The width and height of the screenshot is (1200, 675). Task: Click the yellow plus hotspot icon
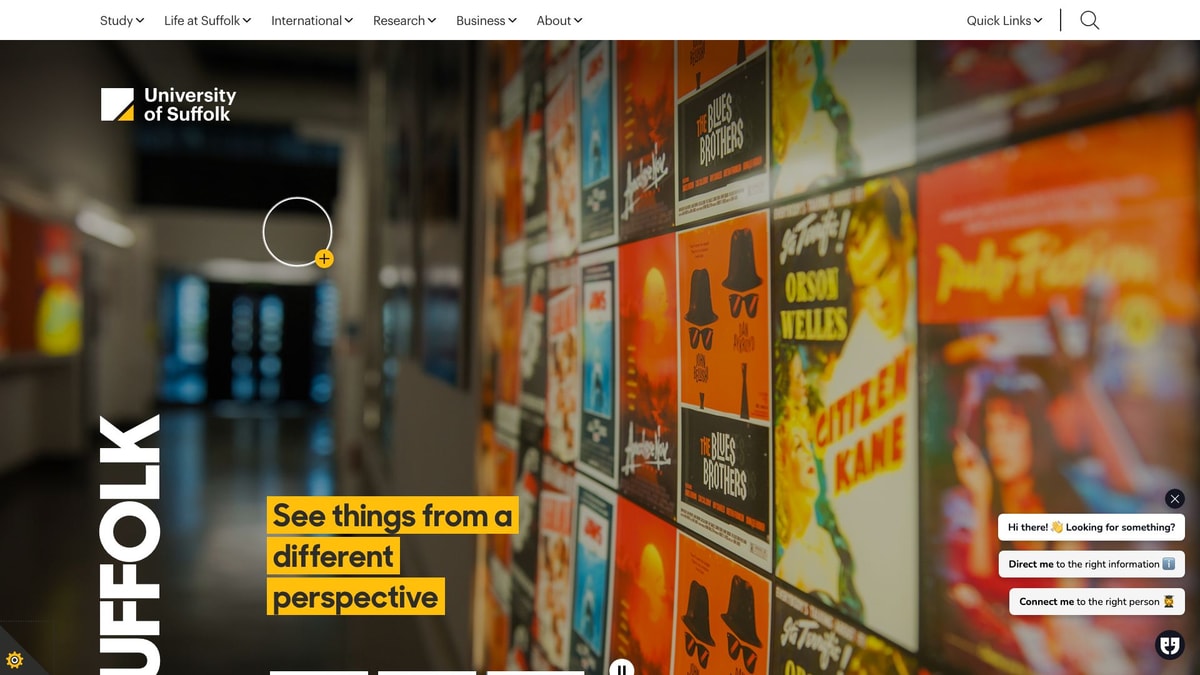pos(324,259)
